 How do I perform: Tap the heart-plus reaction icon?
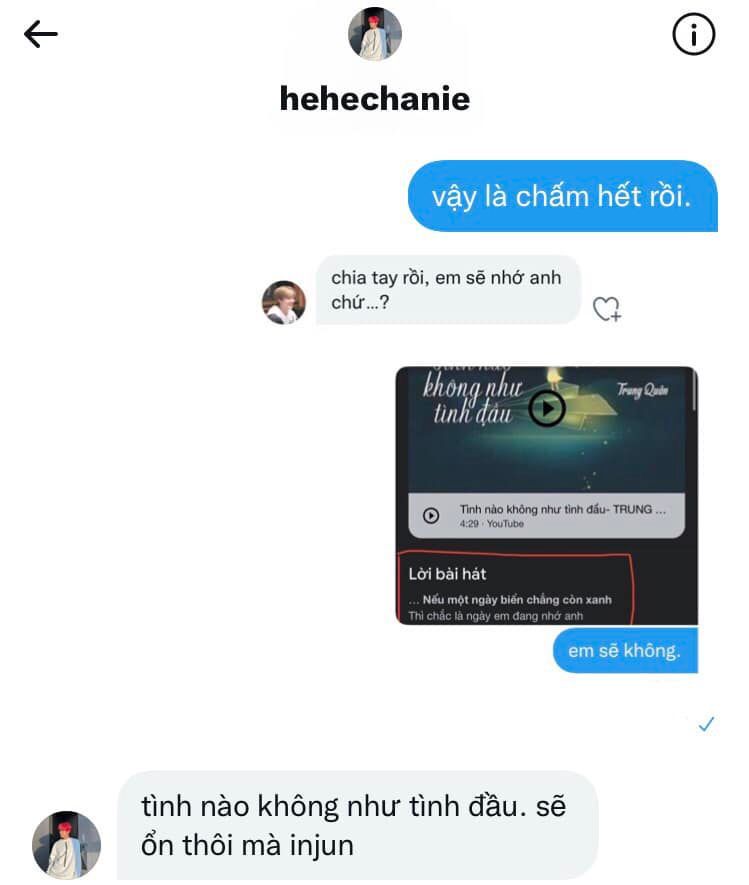pyautogui.click(x=607, y=309)
